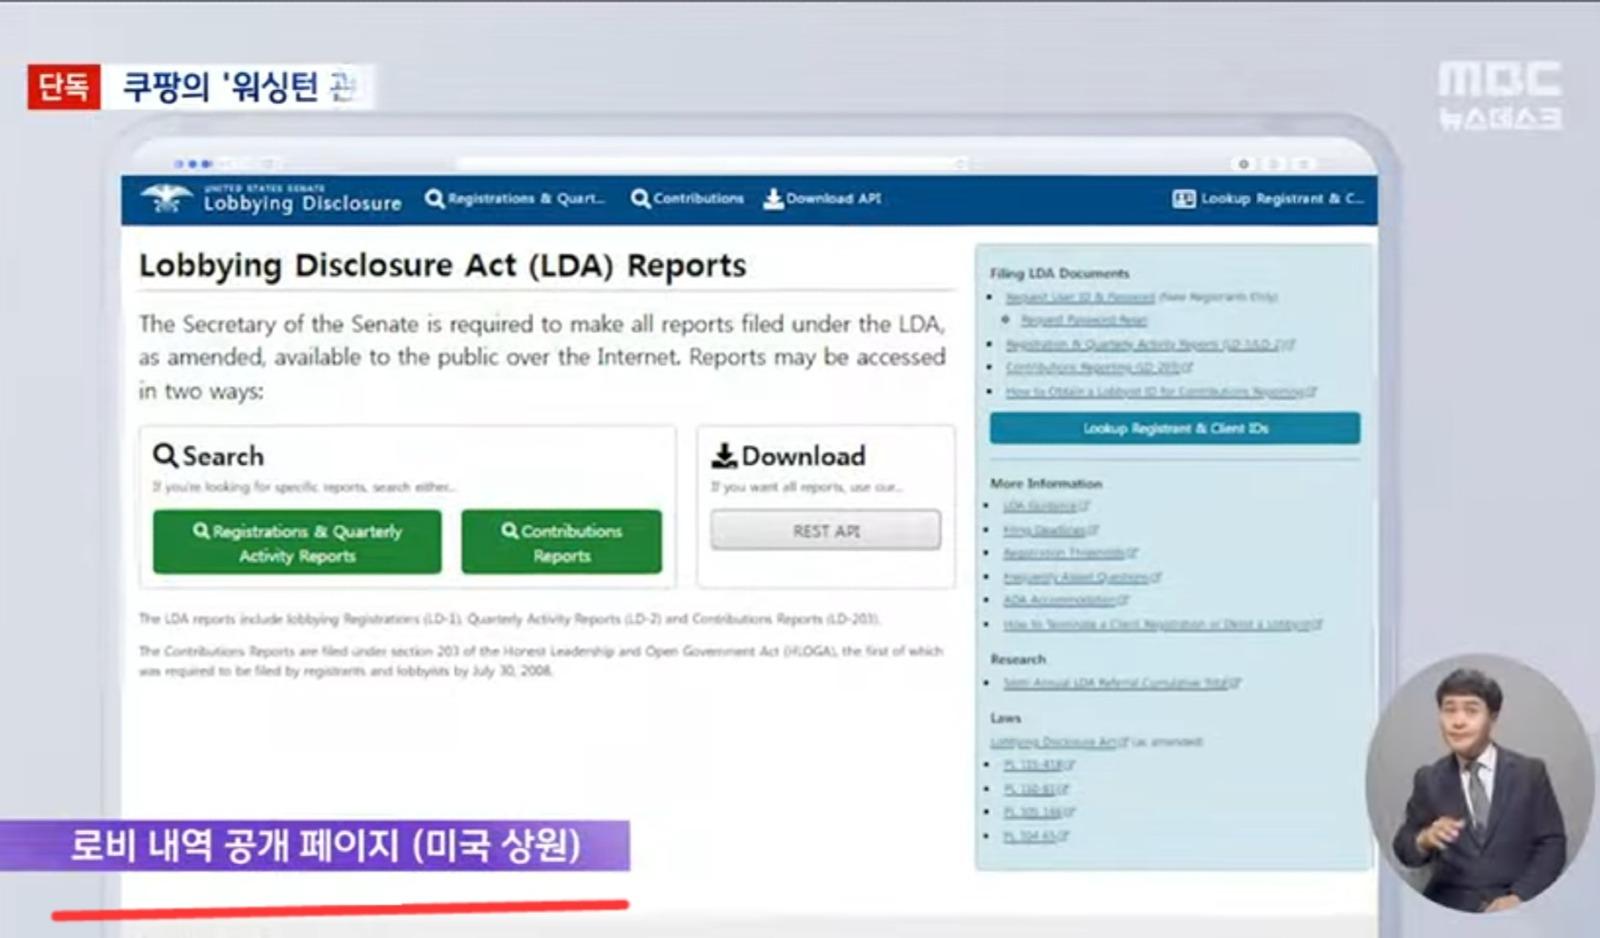
Task: Click the ID card icon beside Lookup Registrant
Action: click(x=1181, y=198)
